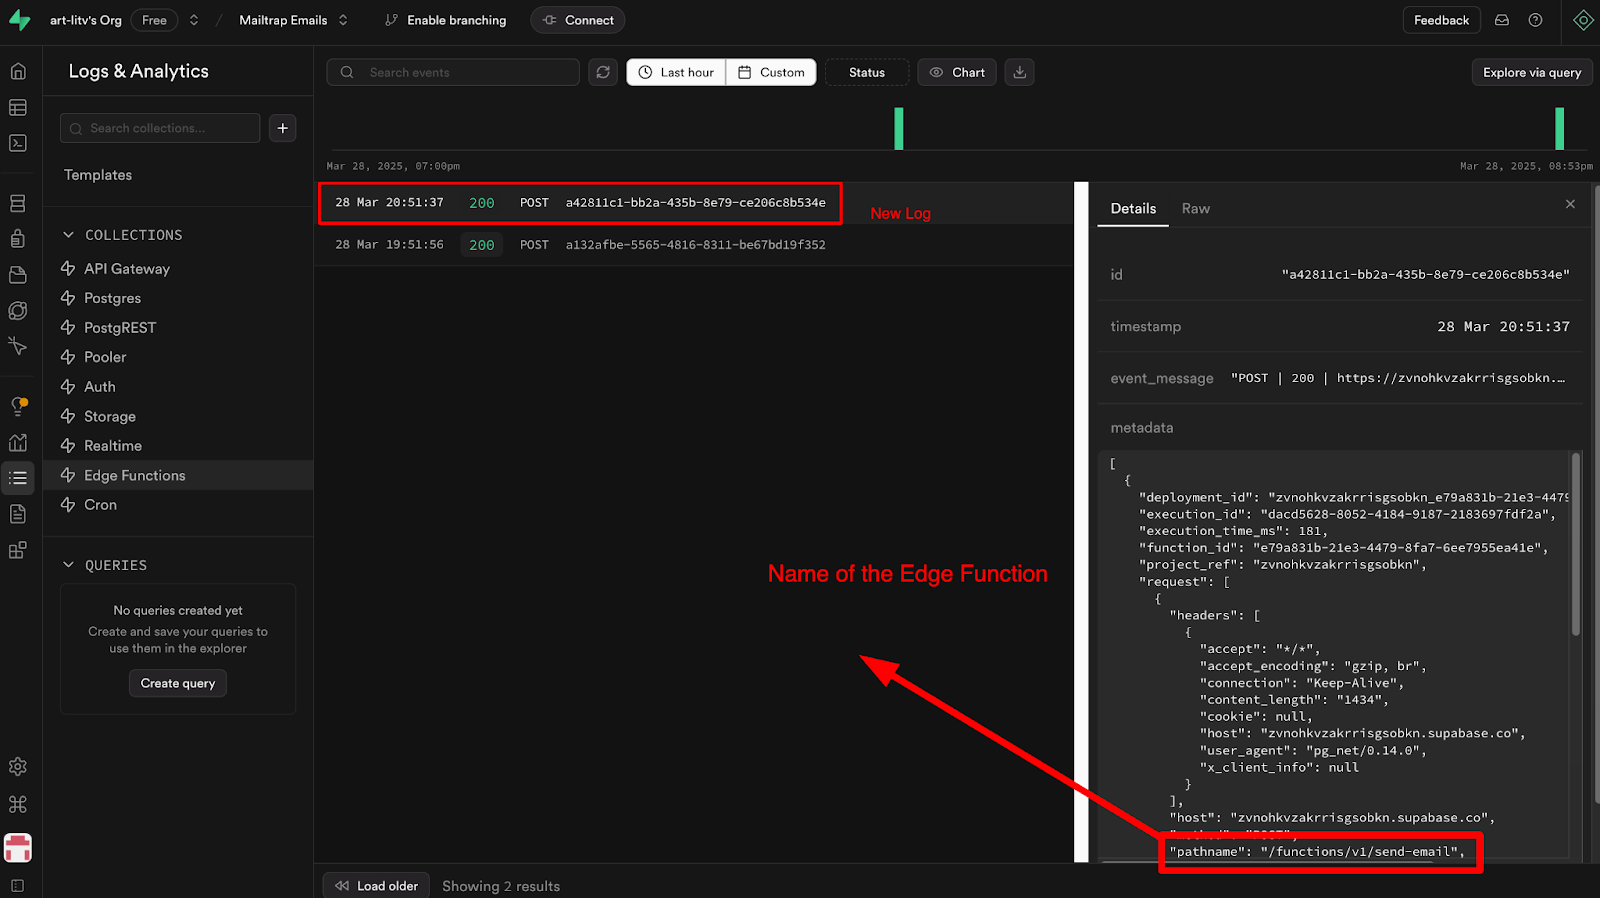Image resolution: width=1600 pixels, height=898 pixels.
Task: Click the event_message value text
Action: point(1398,378)
